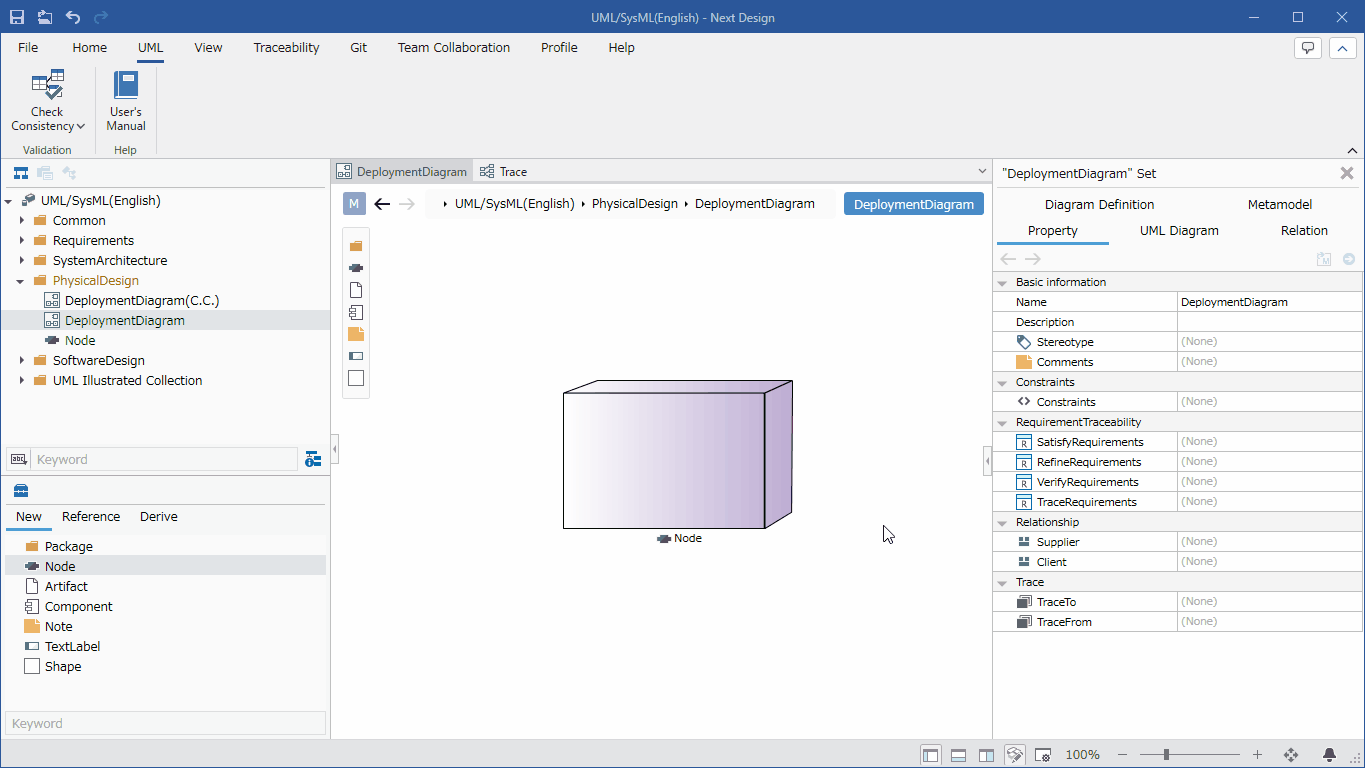
Task: Click the toolbox icon above New tab
Action: [21, 491]
